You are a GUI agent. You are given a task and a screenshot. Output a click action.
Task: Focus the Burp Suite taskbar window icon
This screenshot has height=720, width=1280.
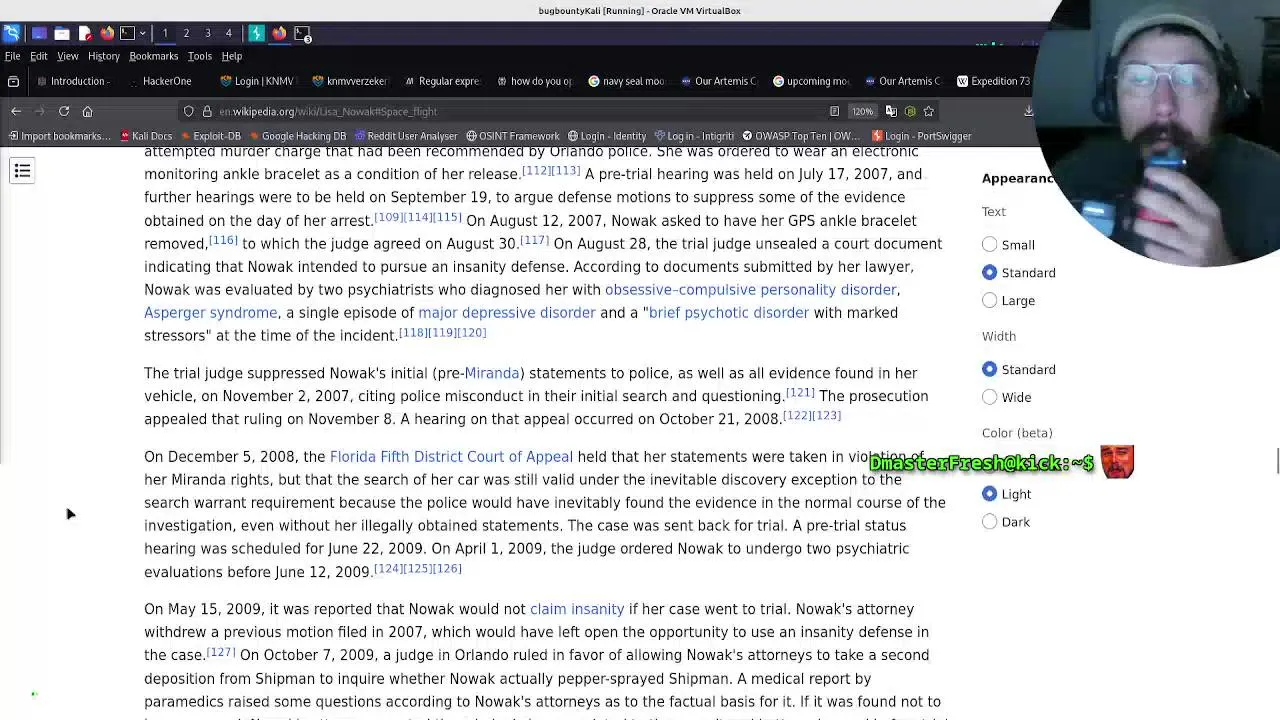pos(256,33)
